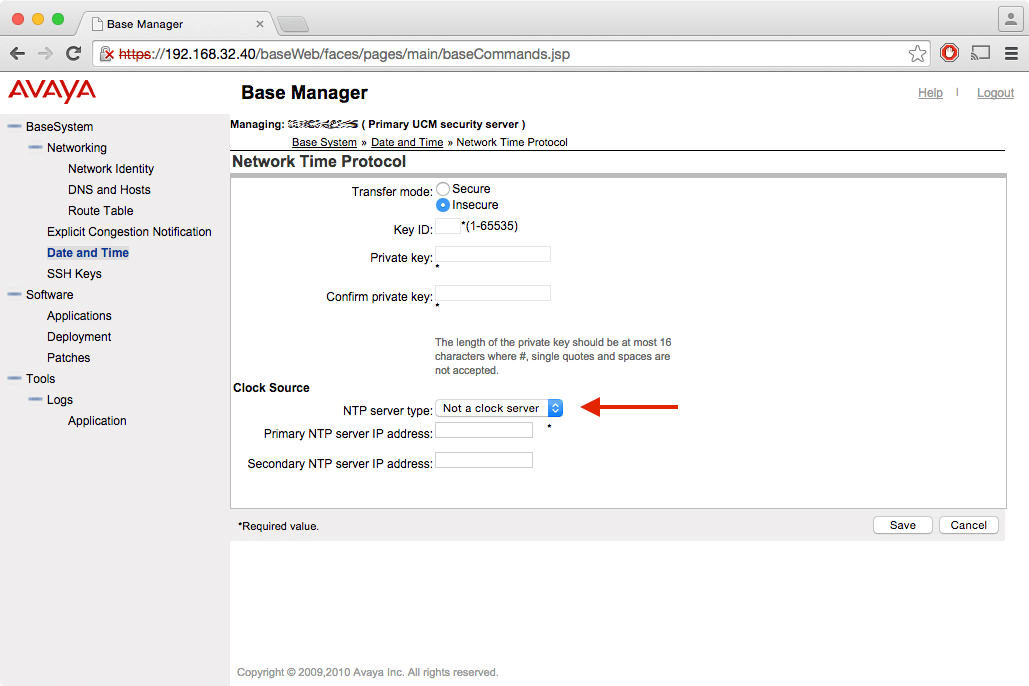Image resolution: width=1029 pixels, height=686 pixels.
Task: Click the browser back arrow
Action: [18, 54]
